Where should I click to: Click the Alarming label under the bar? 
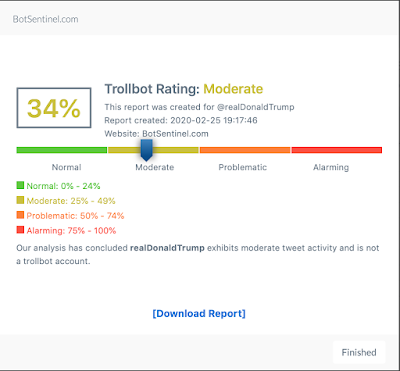pyautogui.click(x=331, y=167)
